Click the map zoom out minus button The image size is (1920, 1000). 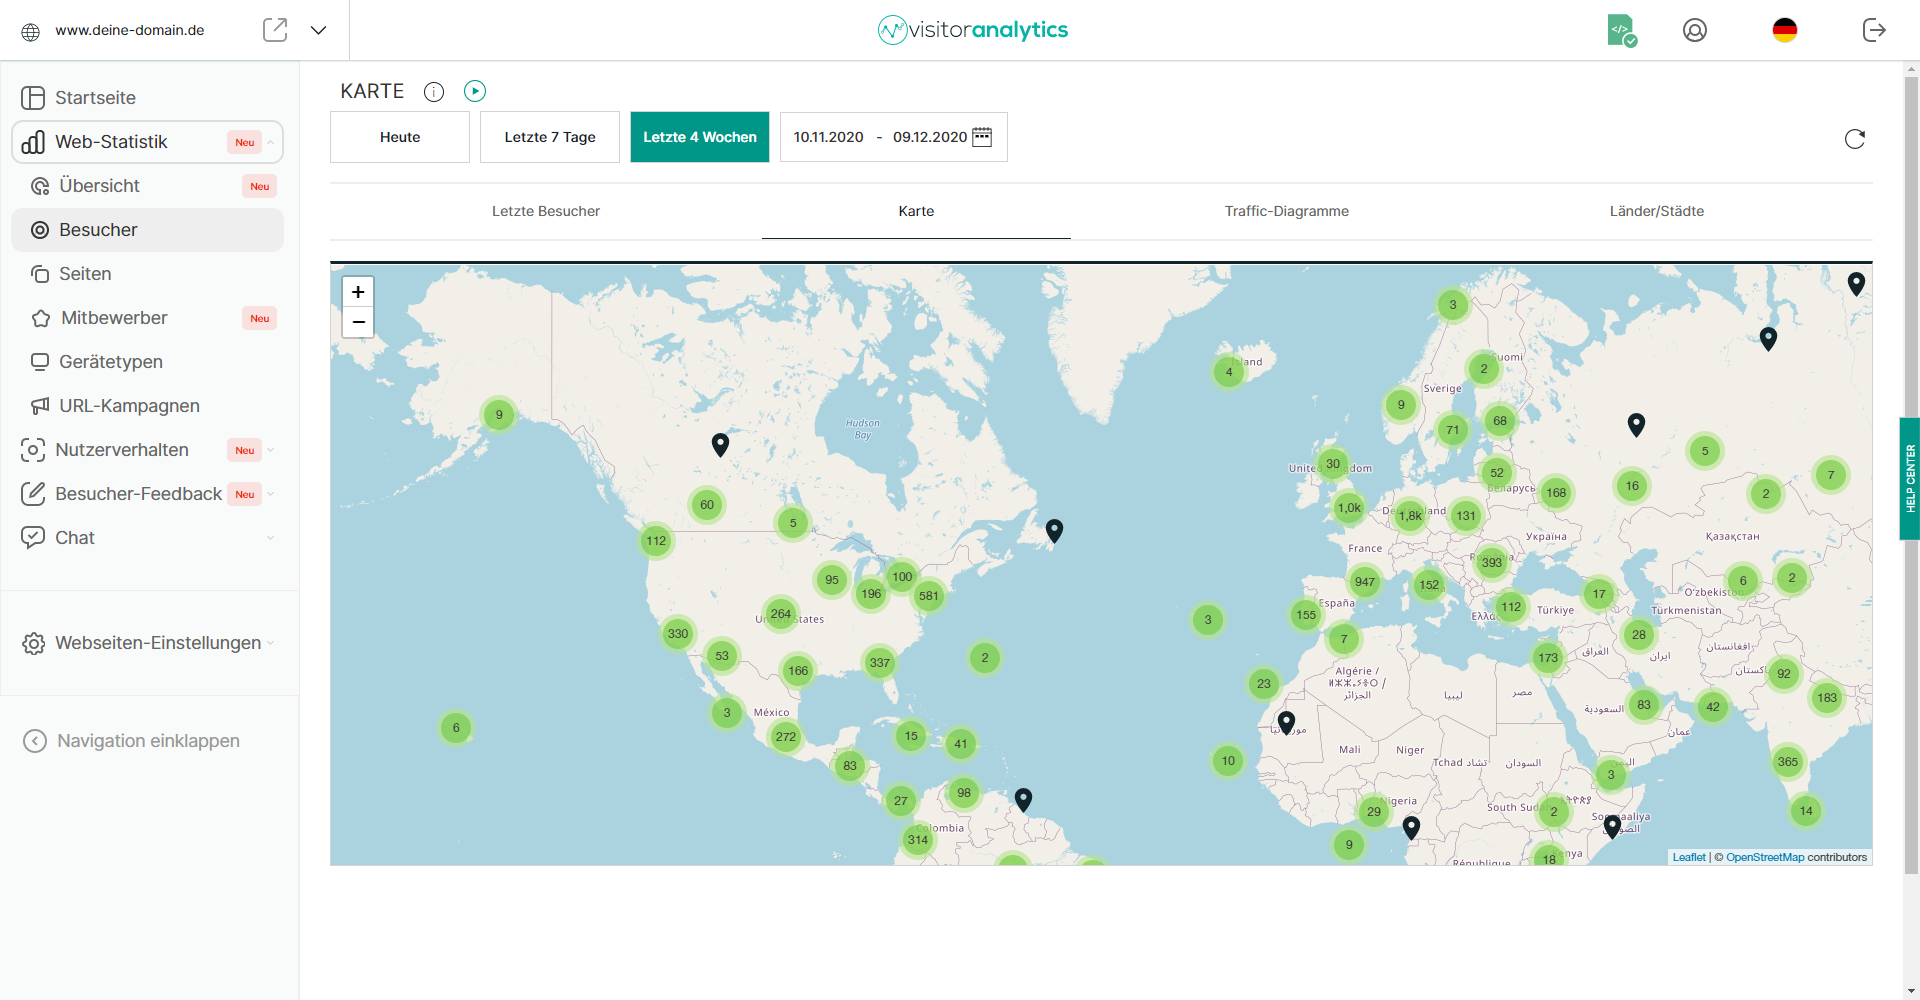point(358,322)
